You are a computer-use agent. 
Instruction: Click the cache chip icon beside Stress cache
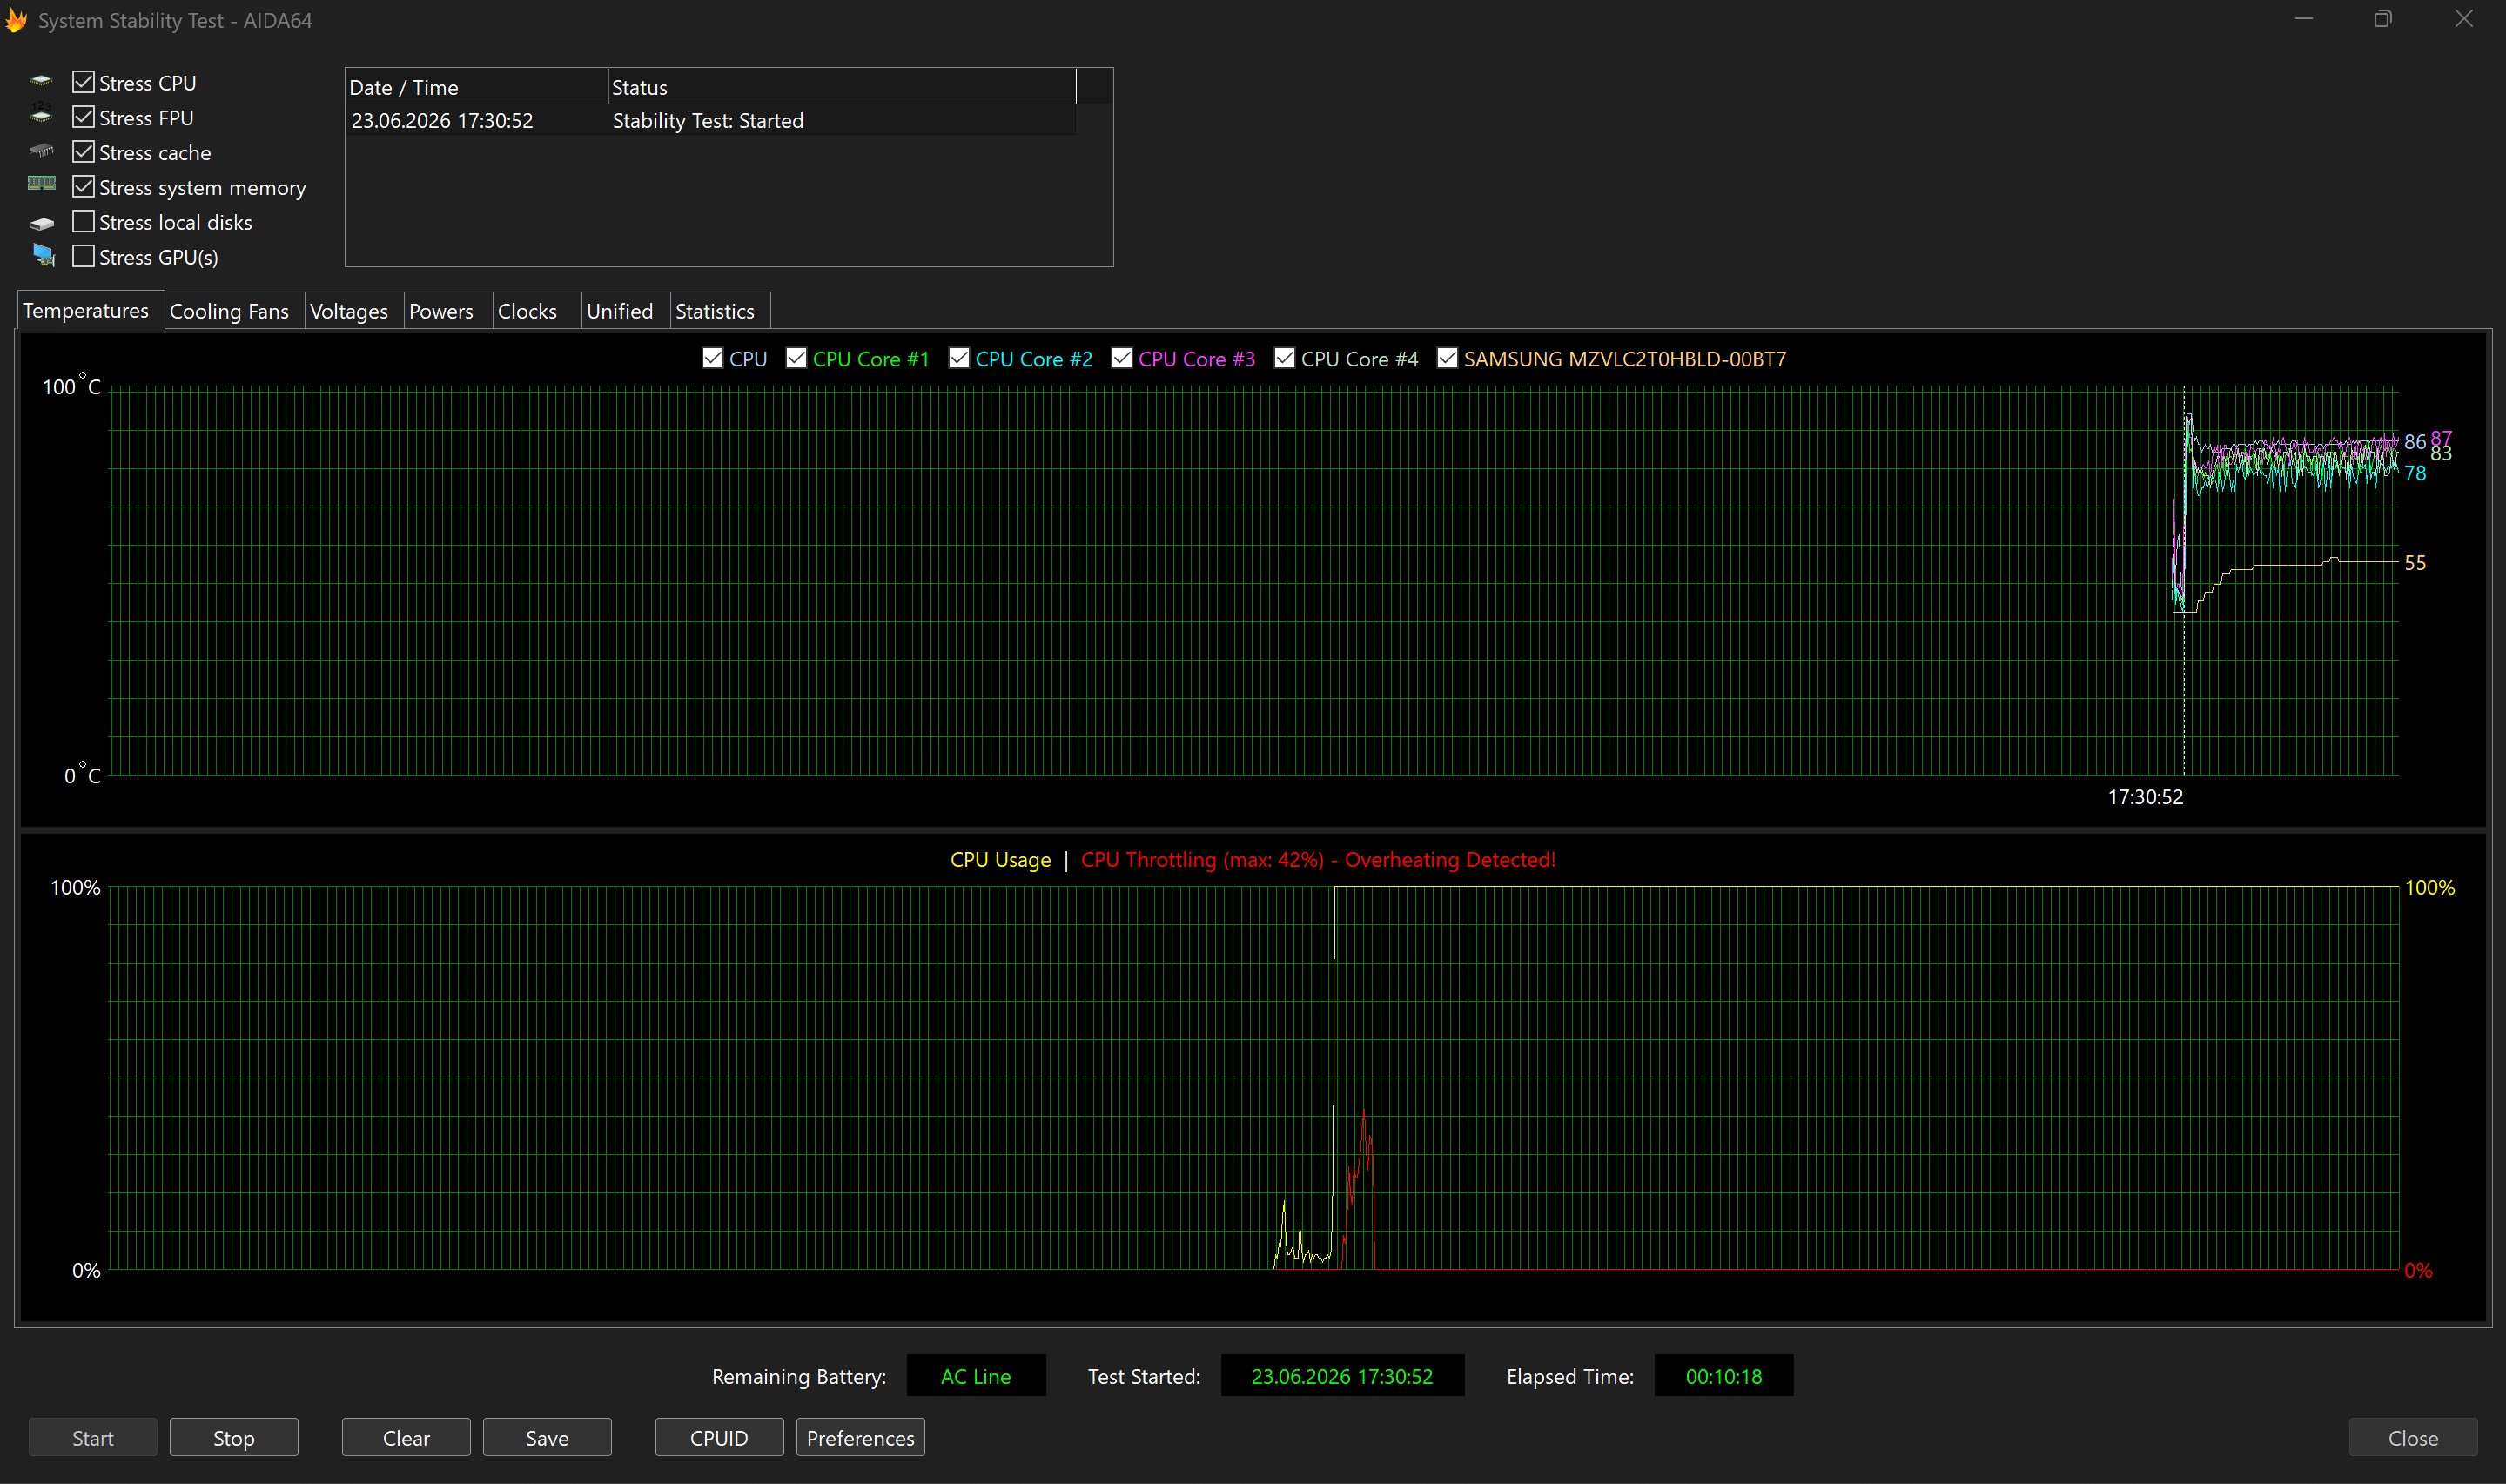[x=41, y=151]
